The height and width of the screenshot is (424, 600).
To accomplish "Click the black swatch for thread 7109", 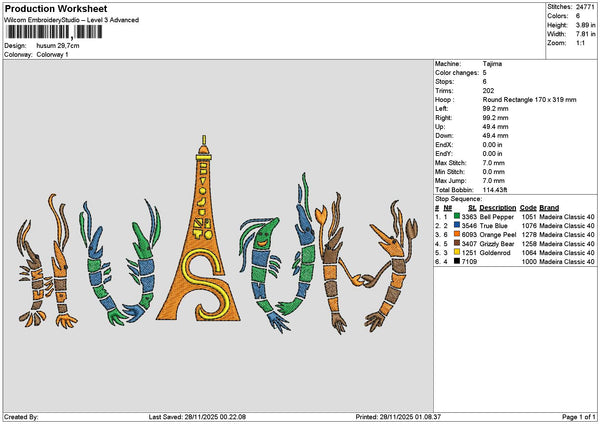I will point(456,288).
